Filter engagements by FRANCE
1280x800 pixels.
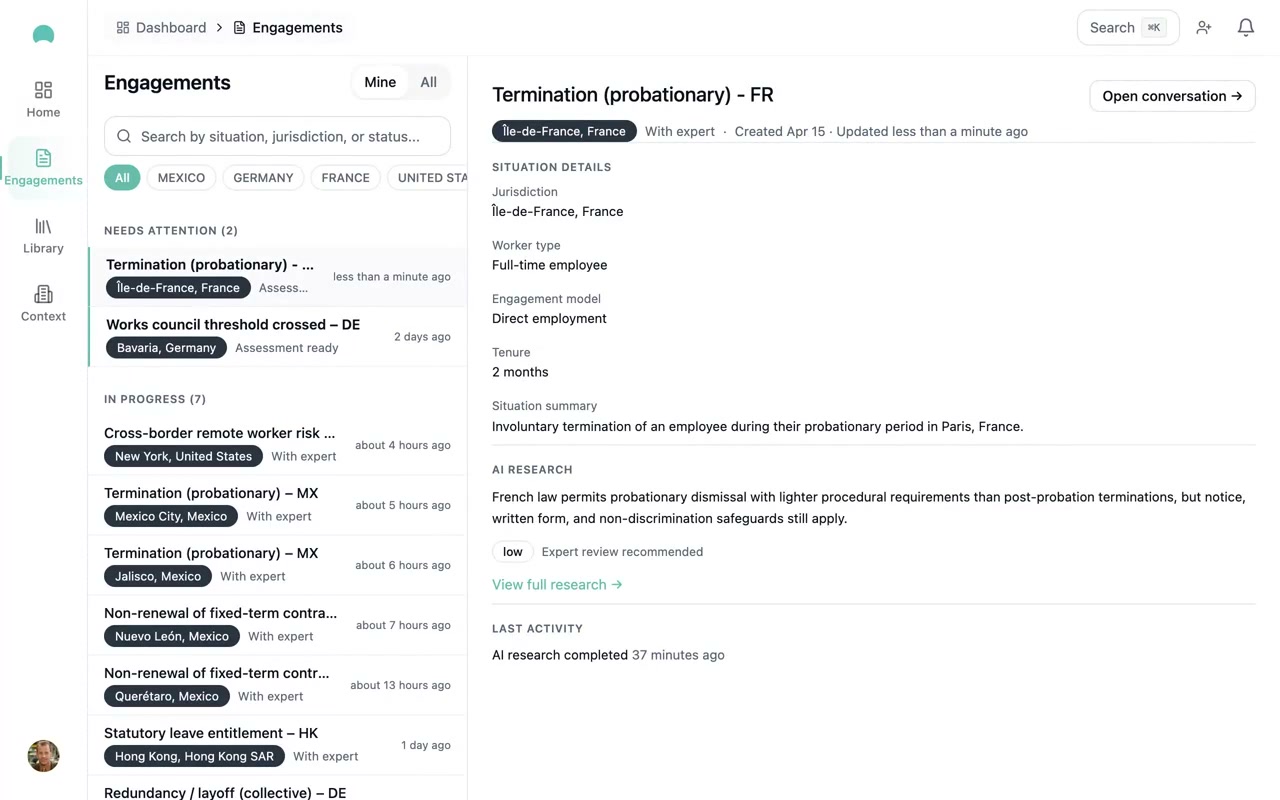click(x=345, y=178)
